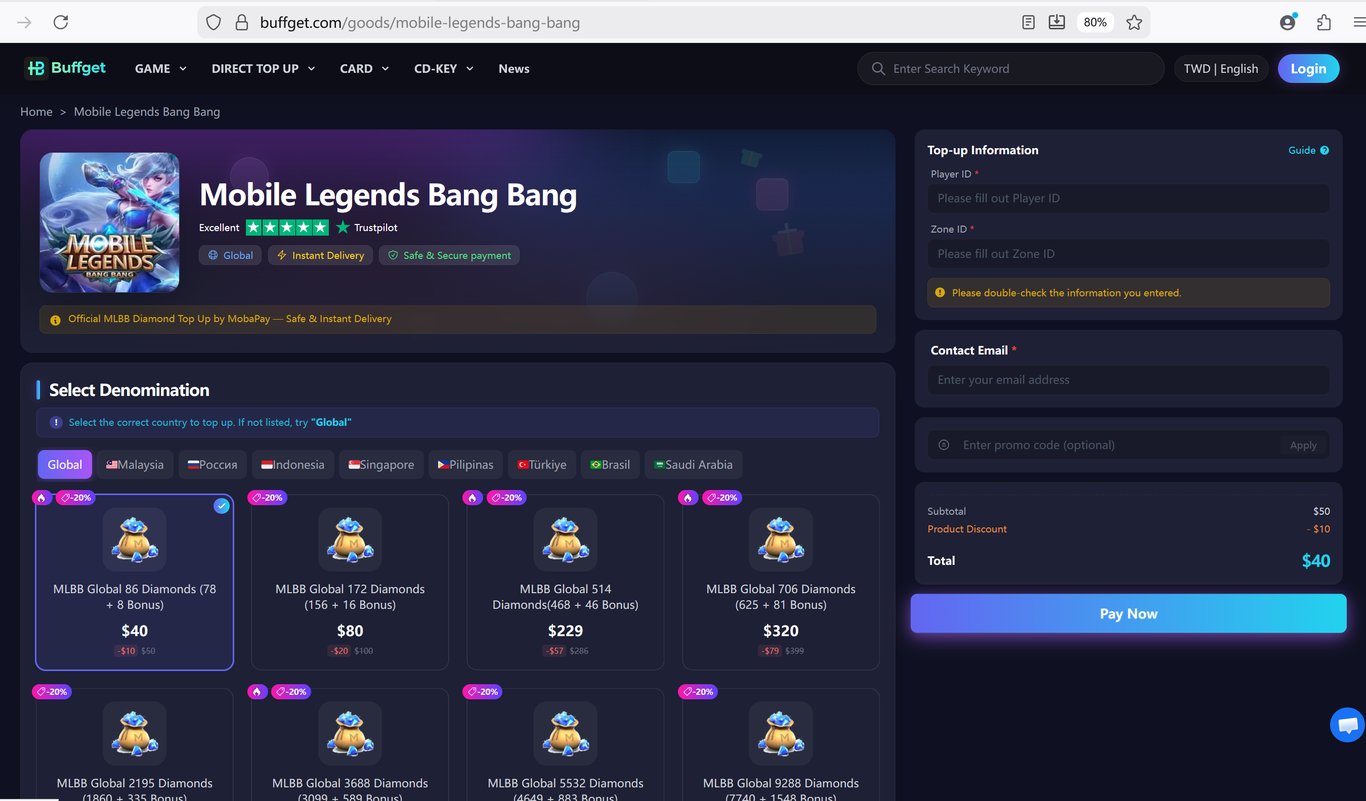Click the Trustpilot green star rating
1366x801 pixels.
(287, 227)
